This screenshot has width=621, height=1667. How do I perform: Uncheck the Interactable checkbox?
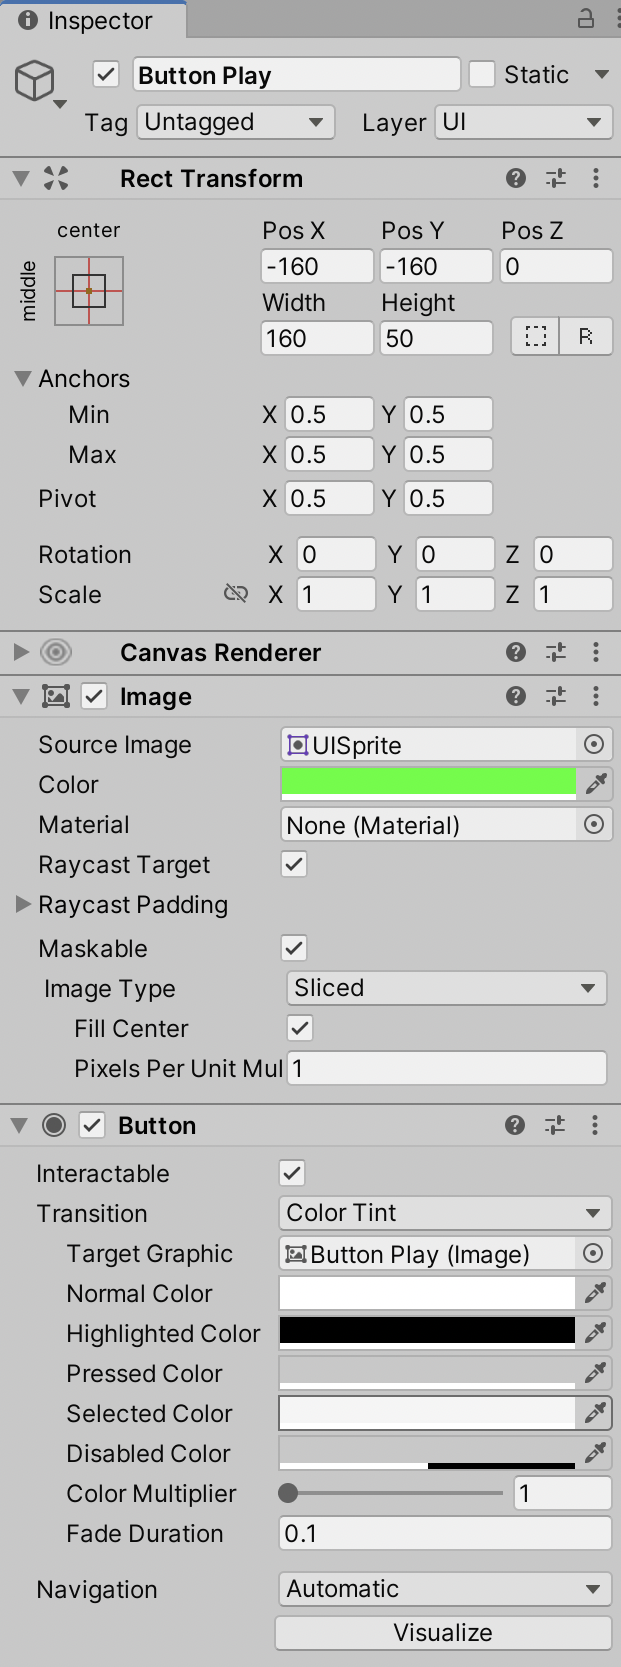point(292,1173)
